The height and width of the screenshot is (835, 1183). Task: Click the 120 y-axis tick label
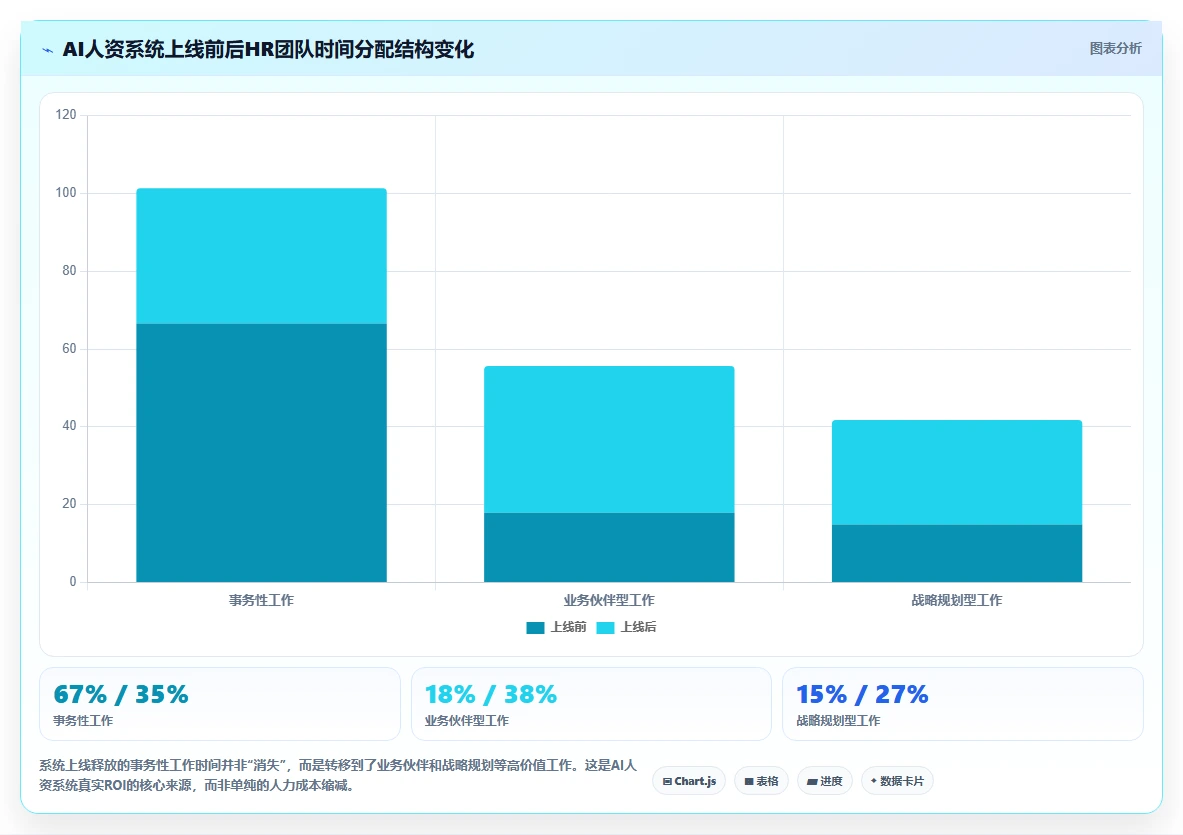tap(66, 115)
